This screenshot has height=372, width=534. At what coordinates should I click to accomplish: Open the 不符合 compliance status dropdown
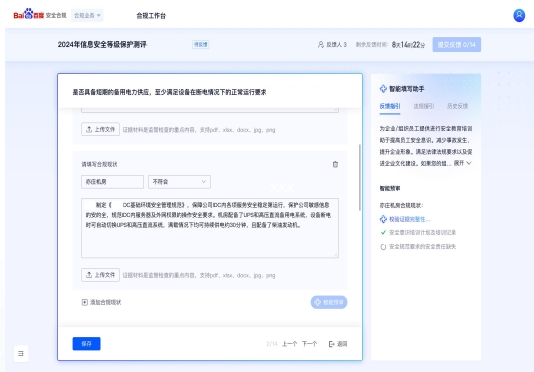click(x=179, y=182)
